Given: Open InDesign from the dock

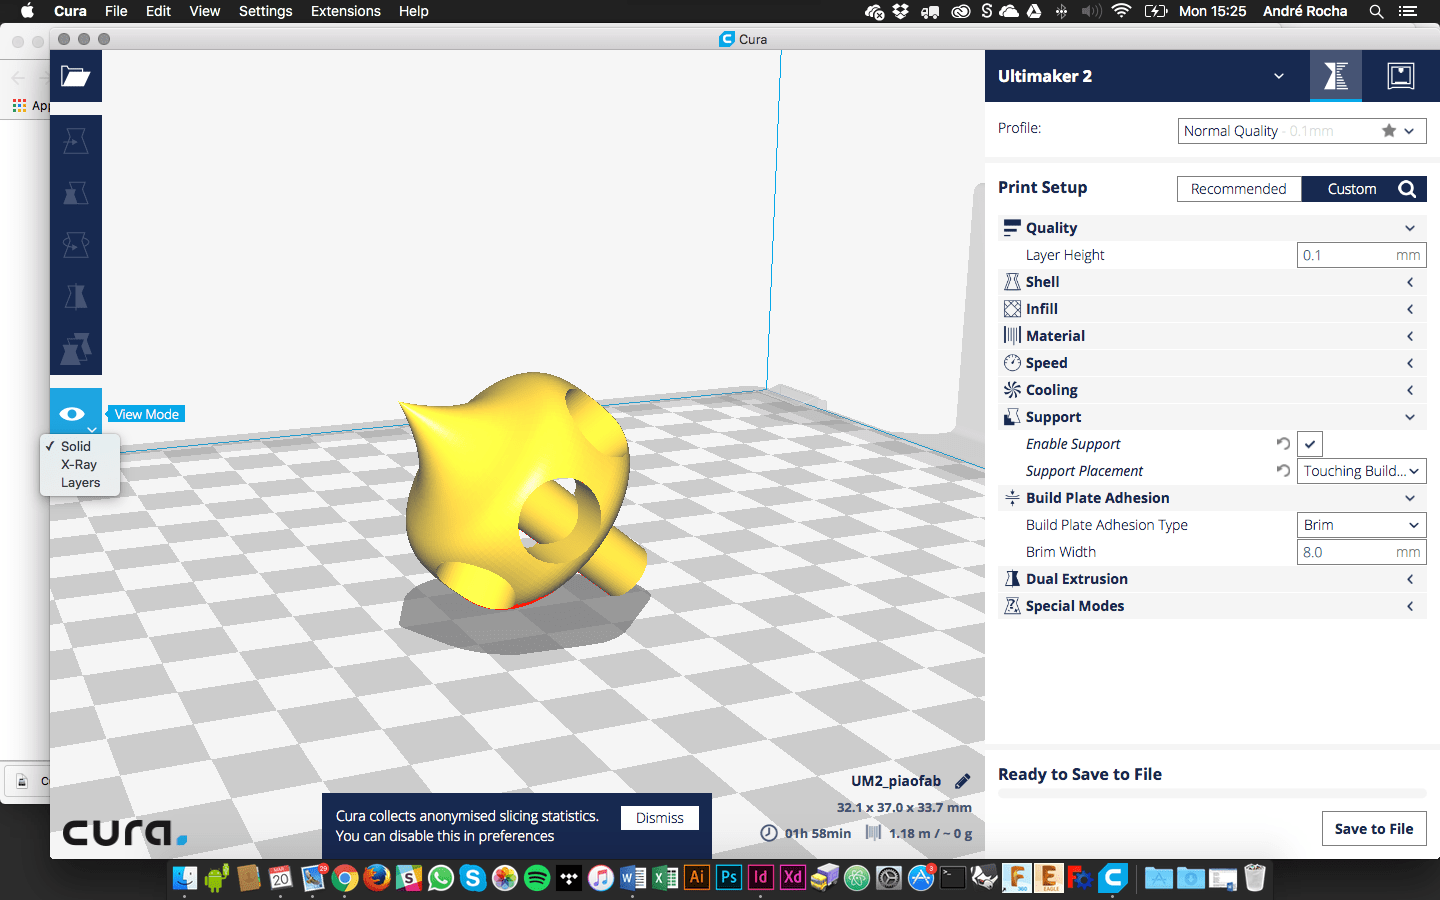Looking at the screenshot, I should (761, 877).
